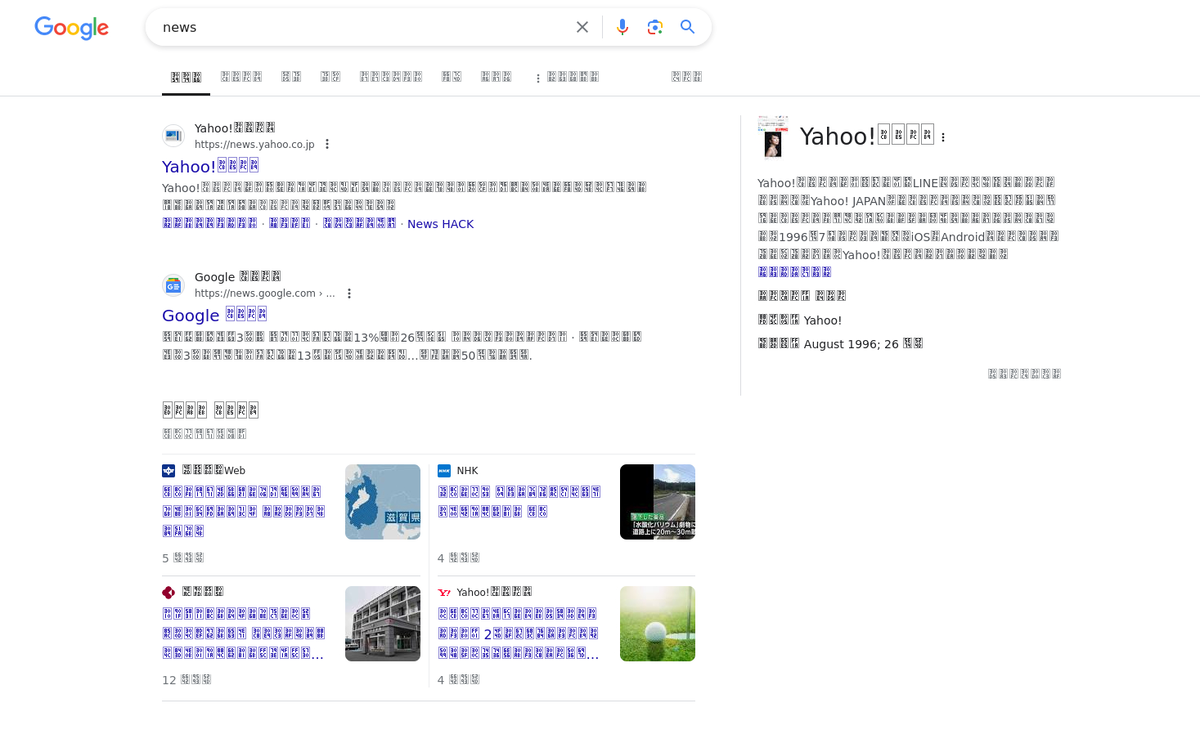This screenshot has width=1200, height=730.
Task: Click the "Yahoo!" value in knowledge panel facts
Action: tap(823, 320)
